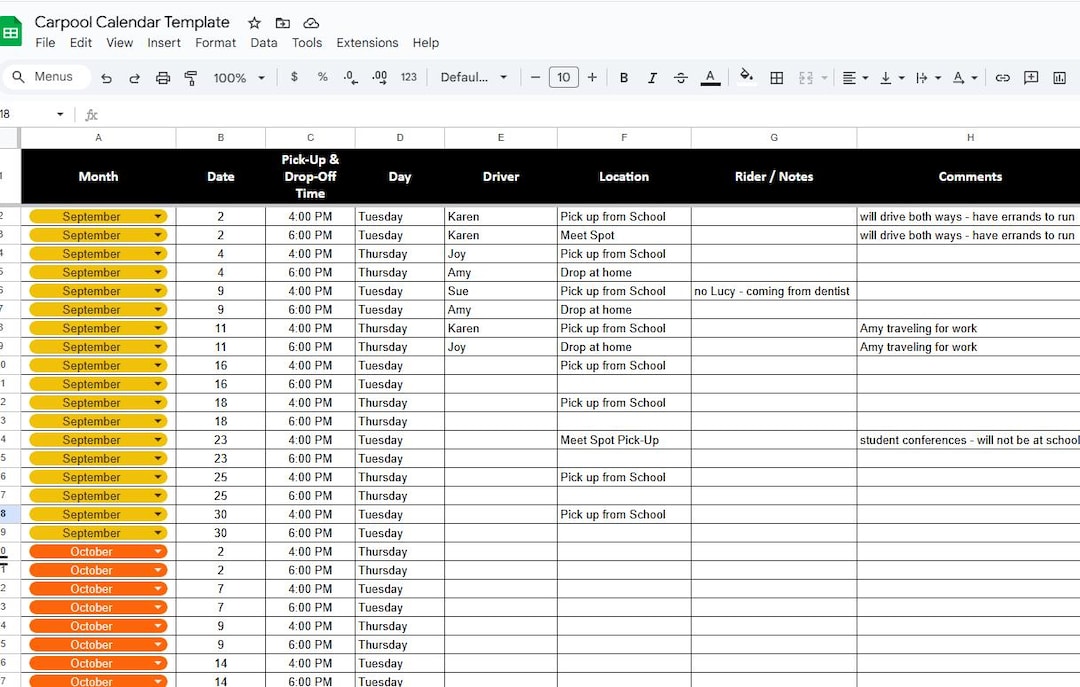Open the Help menu
The height and width of the screenshot is (687, 1080).
tap(426, 43)
